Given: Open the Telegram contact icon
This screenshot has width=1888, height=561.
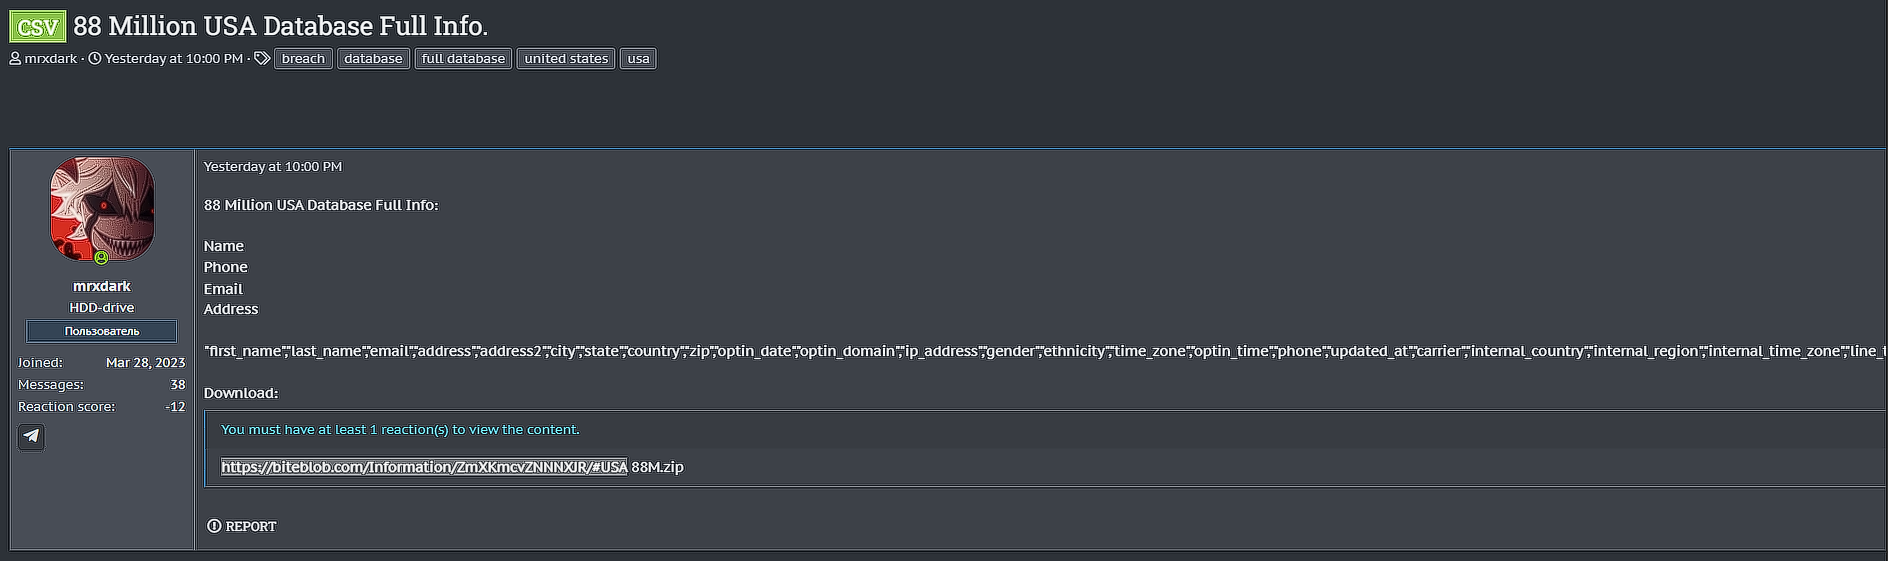Looking at the screenshot, I should (31, 436).
